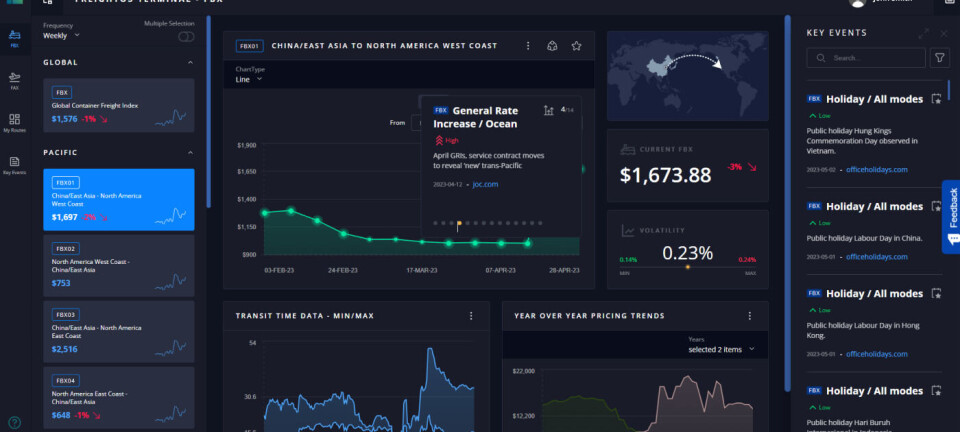
Task: Open the FBX section in left sidebar
Action: (14, 42)
